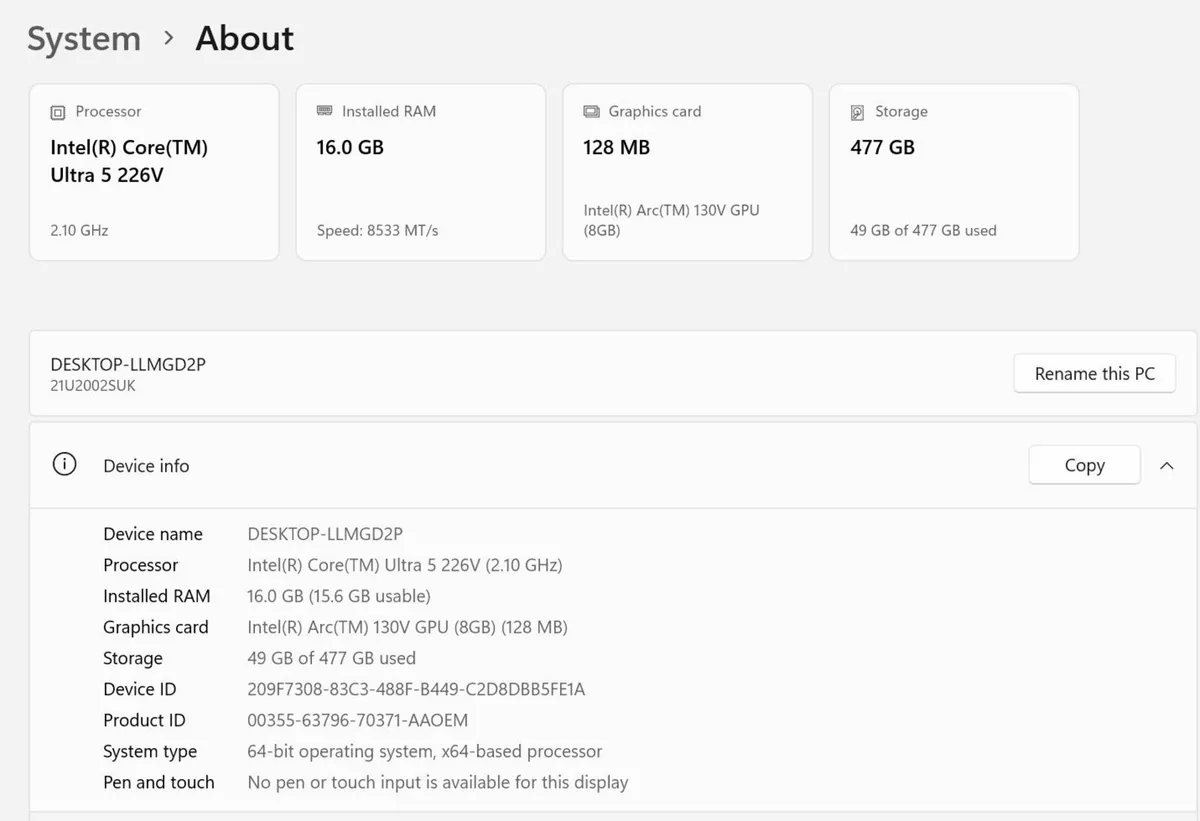Click the Device info header row
Image resolution: width=1200 pixels, height=821 pixels.
(613, 465)
